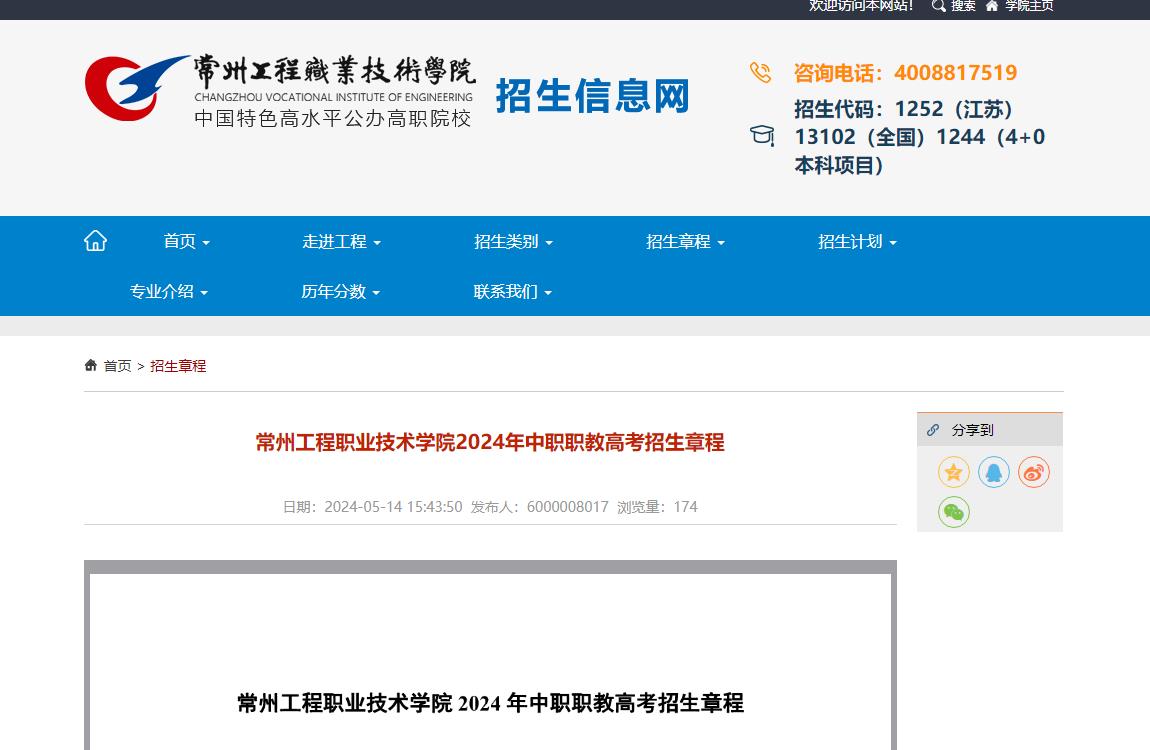Click the orange phone icon
This screenshot has height=750, width=1150.
click(x=761, y=73)
